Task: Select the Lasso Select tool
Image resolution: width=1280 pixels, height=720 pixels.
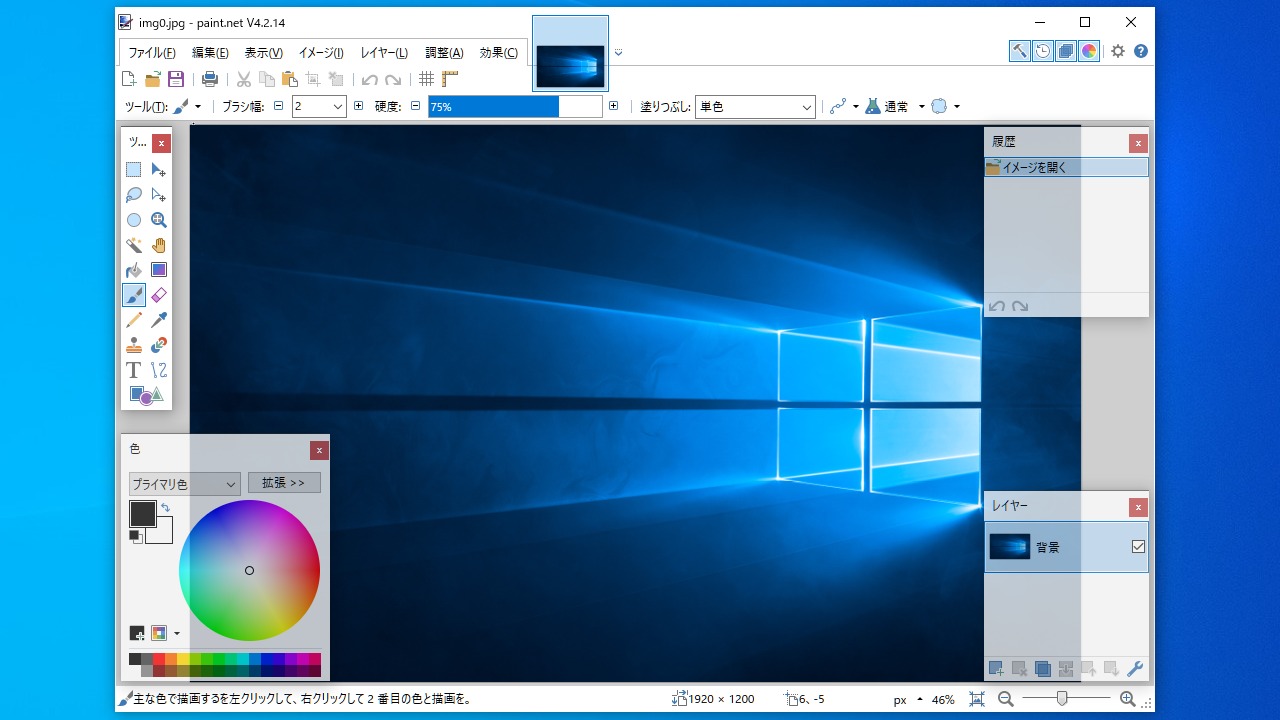Action: (134, 195)
